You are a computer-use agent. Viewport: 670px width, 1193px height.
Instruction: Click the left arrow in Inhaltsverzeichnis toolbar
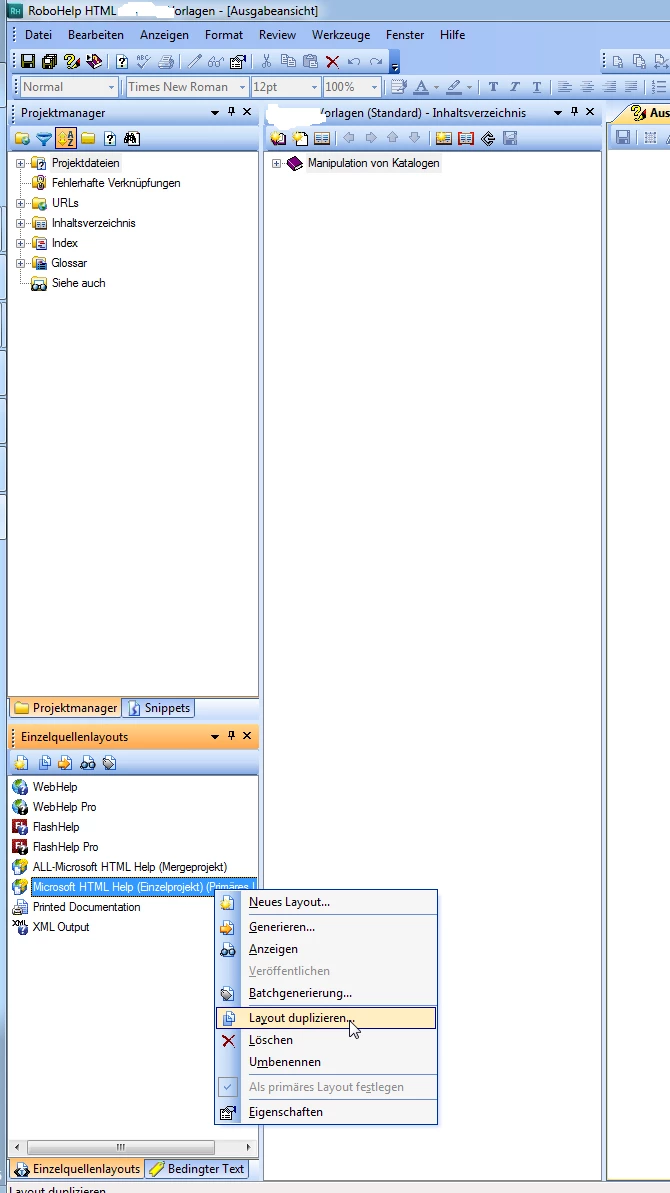349,138
